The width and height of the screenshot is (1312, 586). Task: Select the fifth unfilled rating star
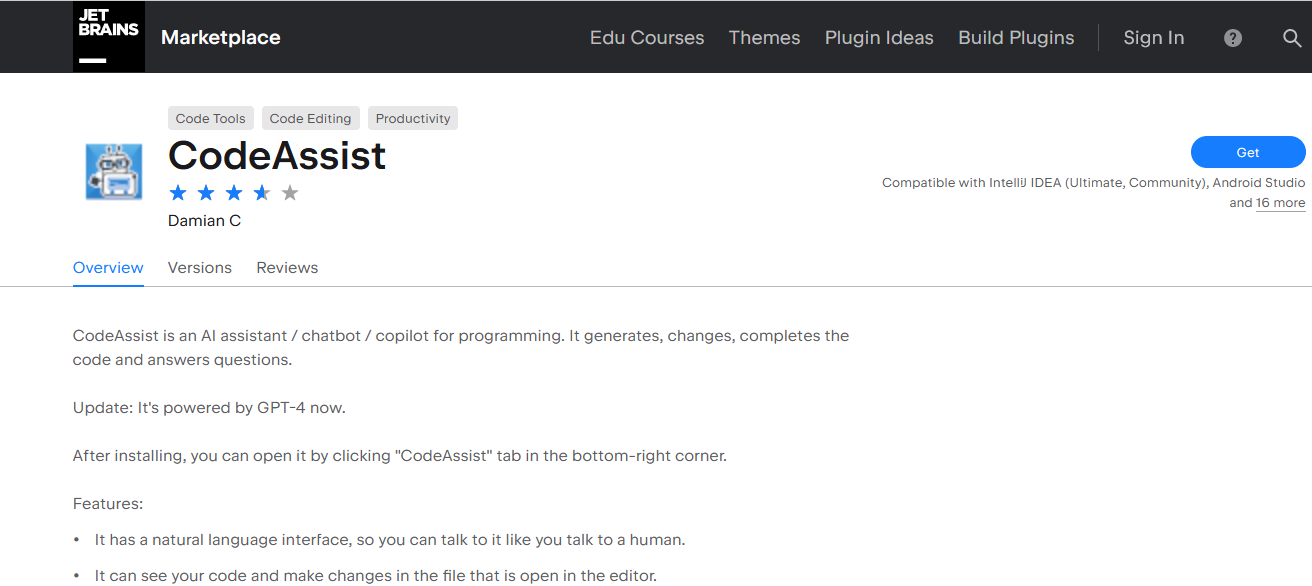pyautogui.click(x=290, y=192)
